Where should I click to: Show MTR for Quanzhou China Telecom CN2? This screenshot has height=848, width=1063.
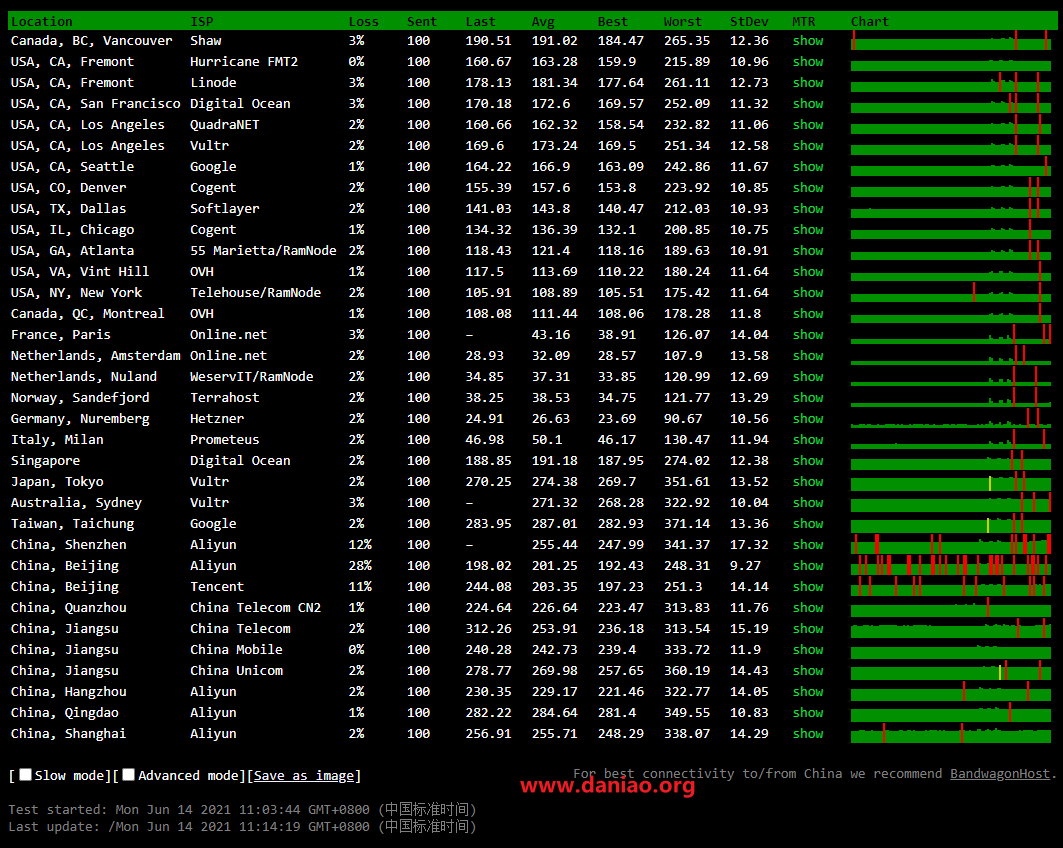click(x=808, y=608)
